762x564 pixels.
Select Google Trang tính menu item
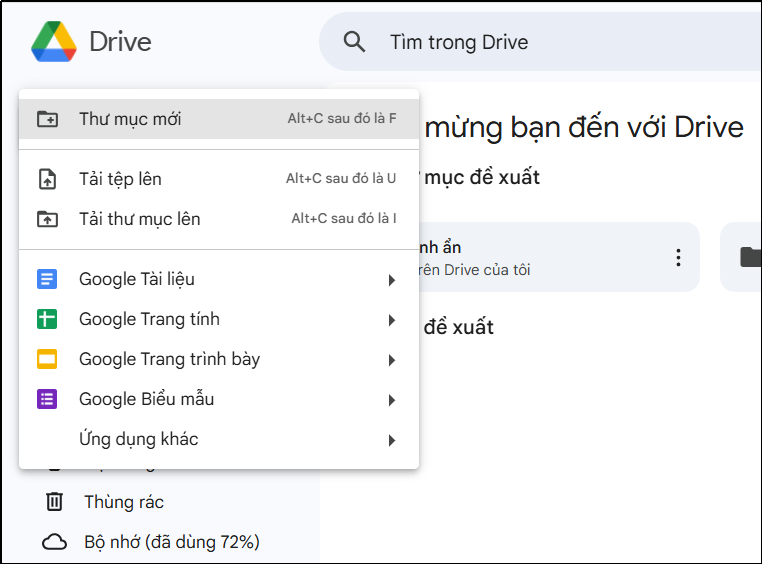point(219,319)
